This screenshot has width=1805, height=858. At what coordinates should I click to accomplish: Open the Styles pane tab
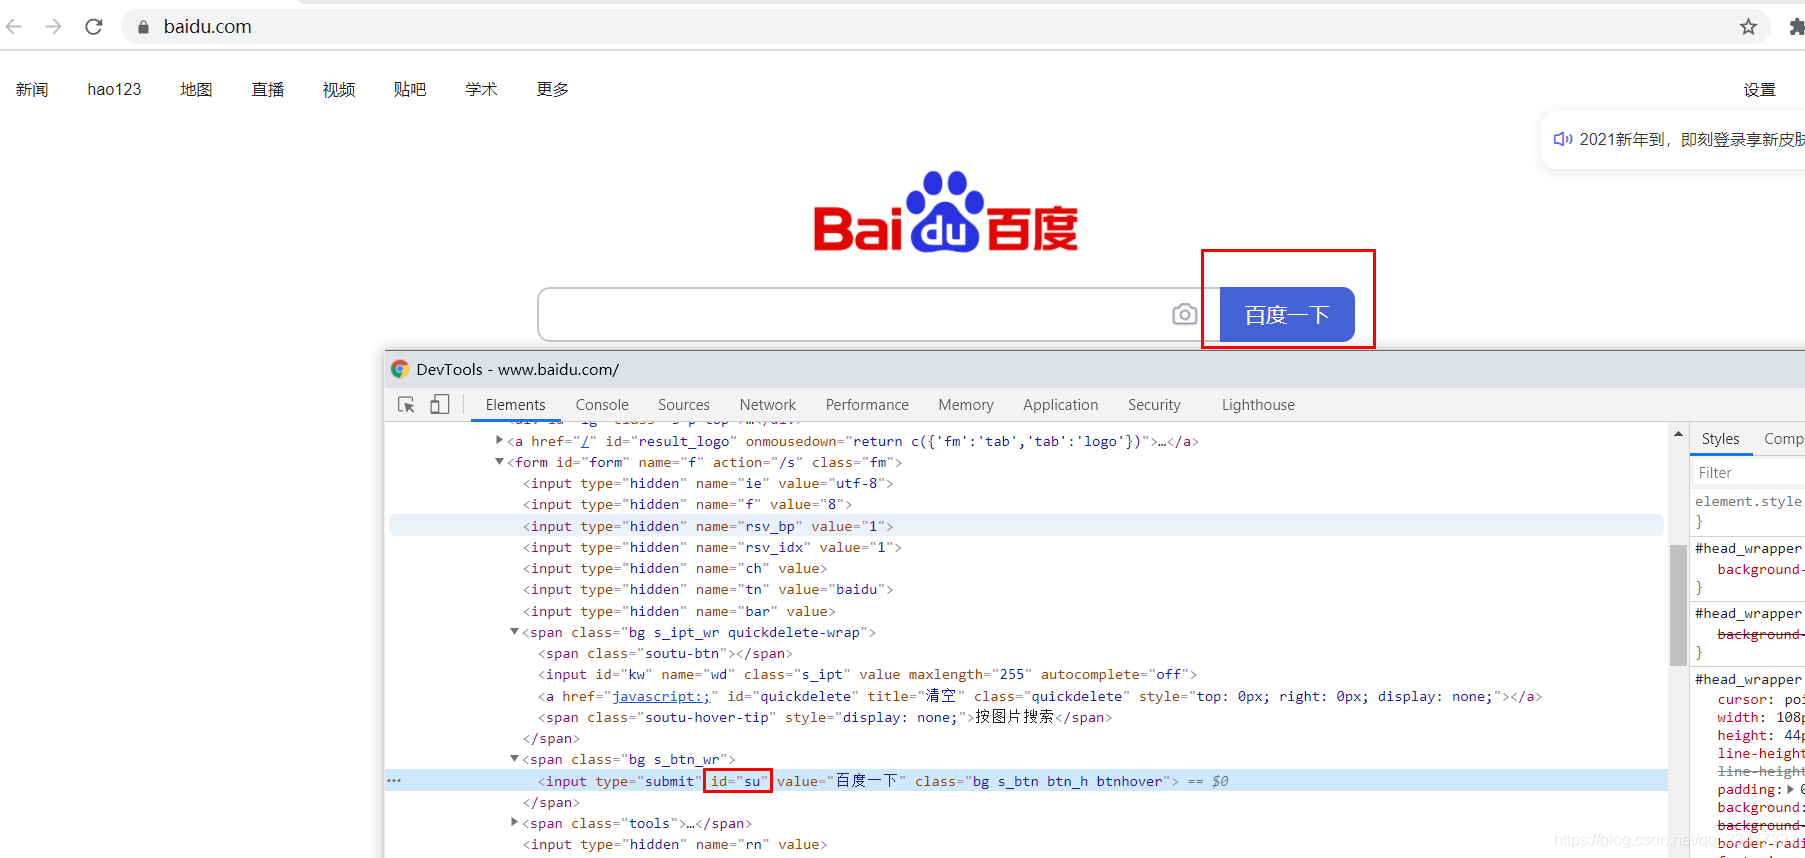[x=1721, y=439]
